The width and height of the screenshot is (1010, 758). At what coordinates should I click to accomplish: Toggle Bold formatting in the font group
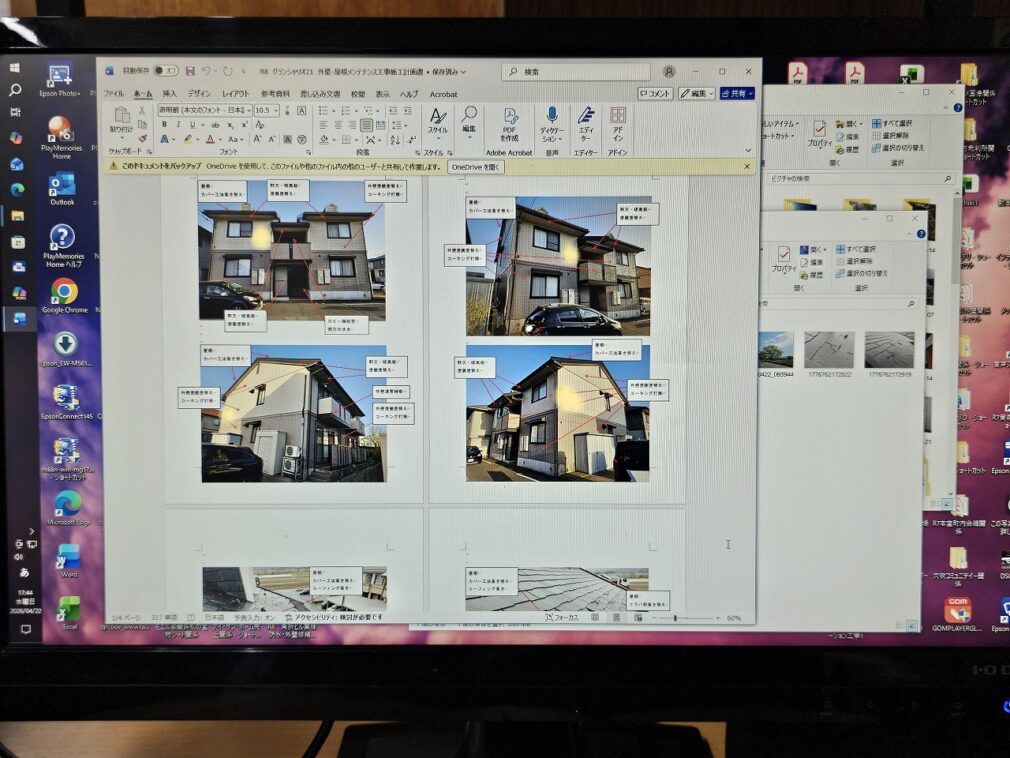[x=164, y=125]
